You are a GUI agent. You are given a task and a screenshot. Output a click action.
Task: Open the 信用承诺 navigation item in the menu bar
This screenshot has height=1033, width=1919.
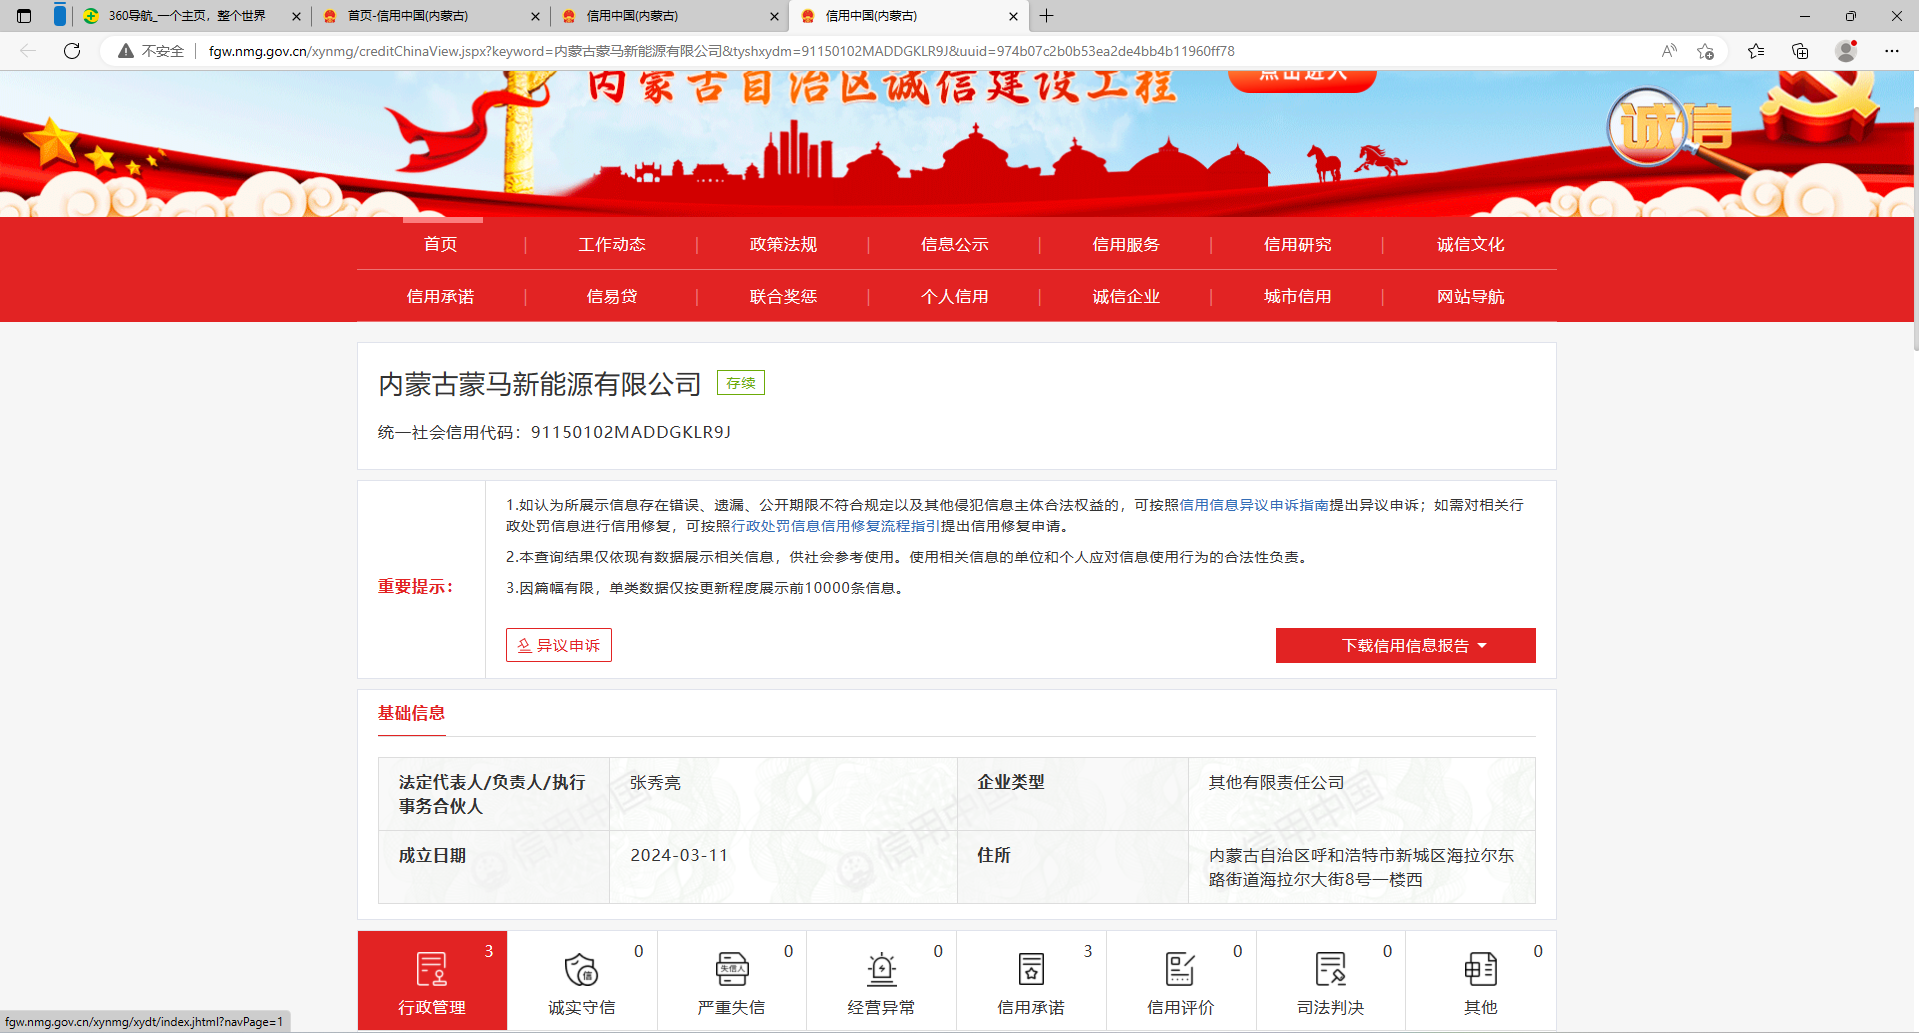pos(441,296)
